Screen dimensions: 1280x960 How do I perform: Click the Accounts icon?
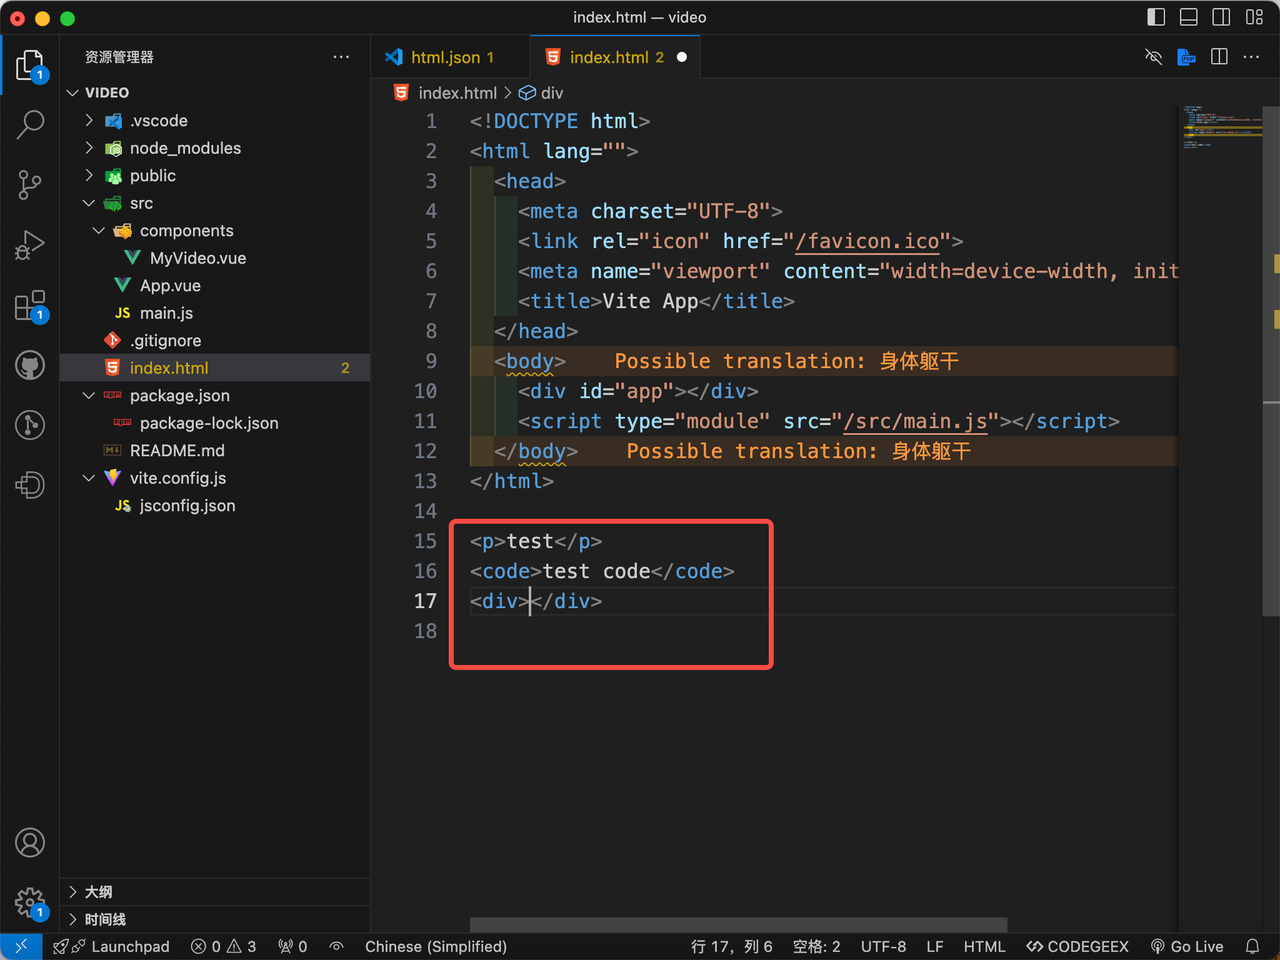(30, 843)
